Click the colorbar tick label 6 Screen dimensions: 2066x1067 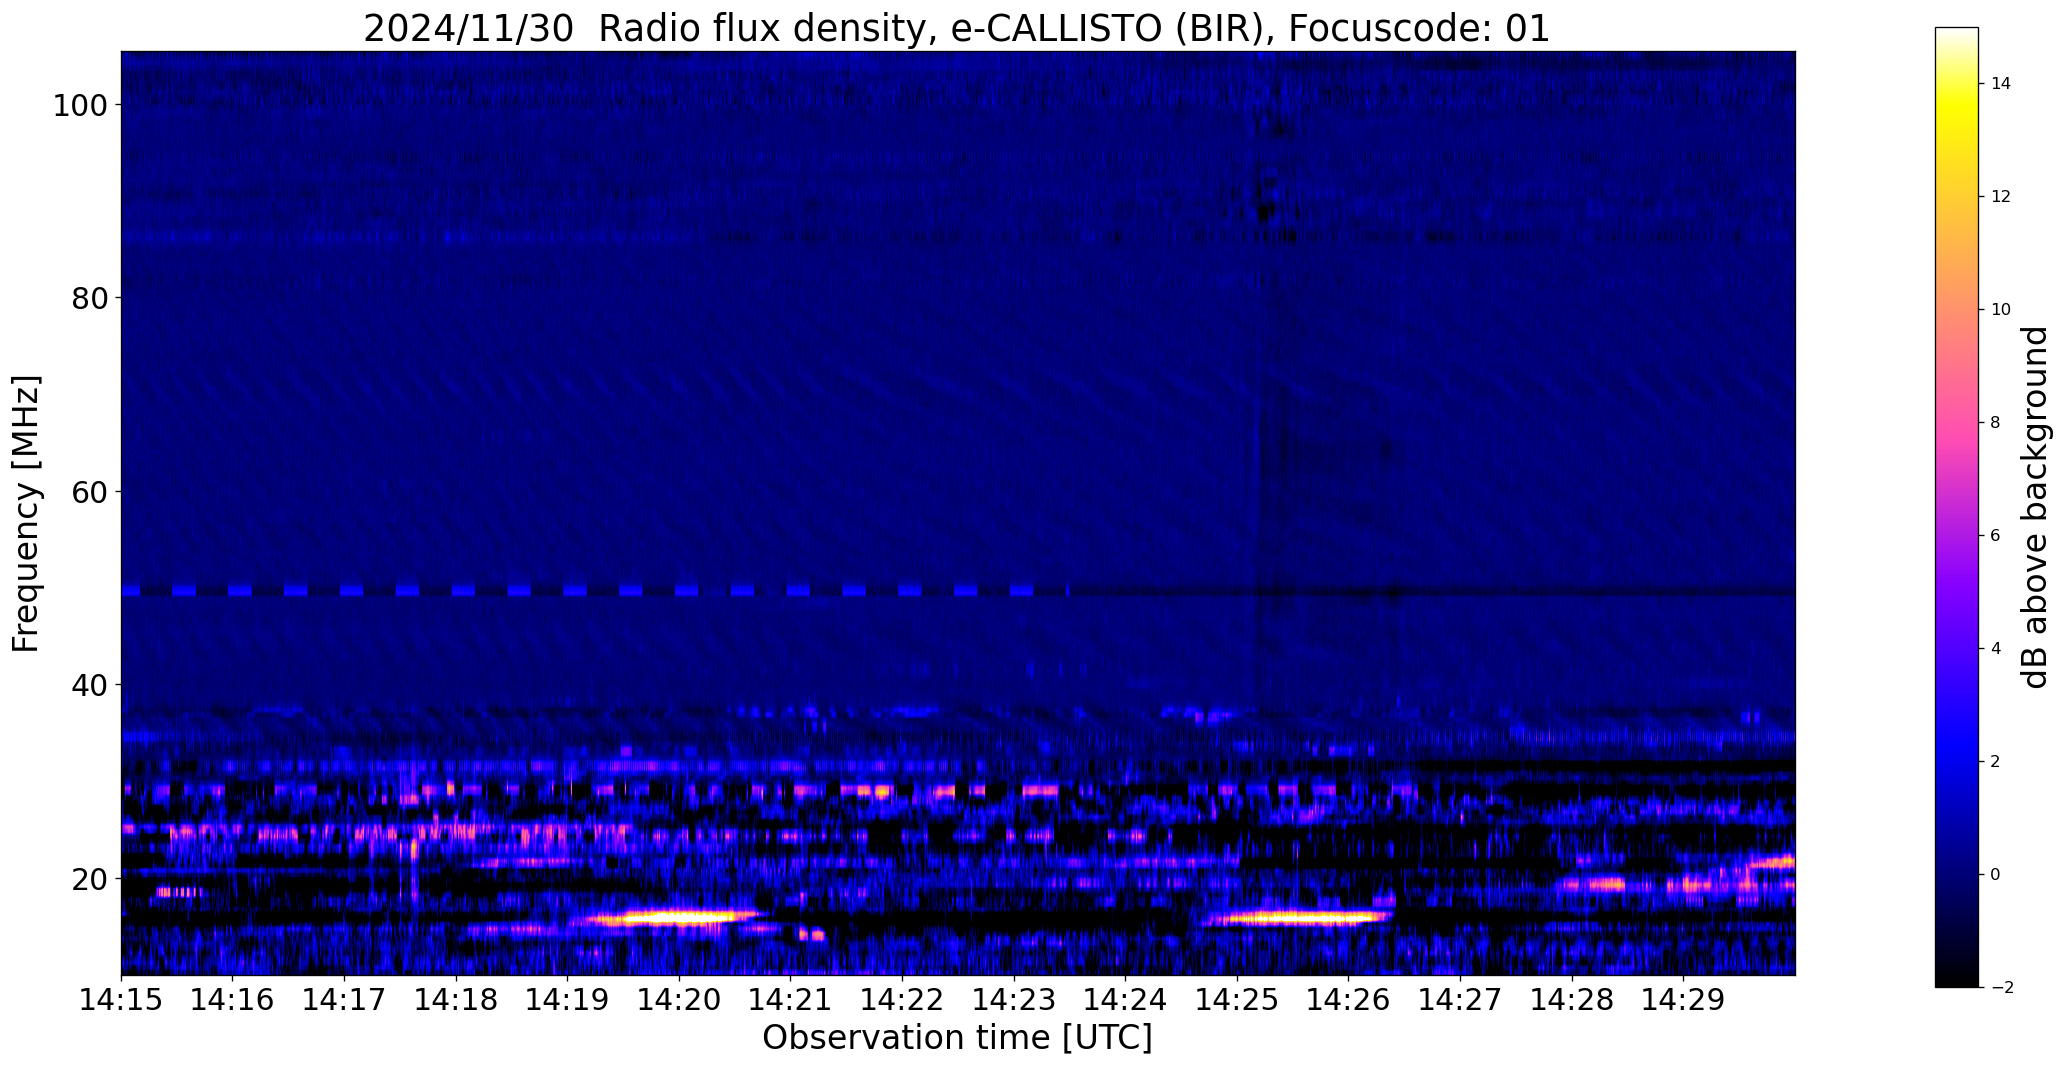[1996, 536]
